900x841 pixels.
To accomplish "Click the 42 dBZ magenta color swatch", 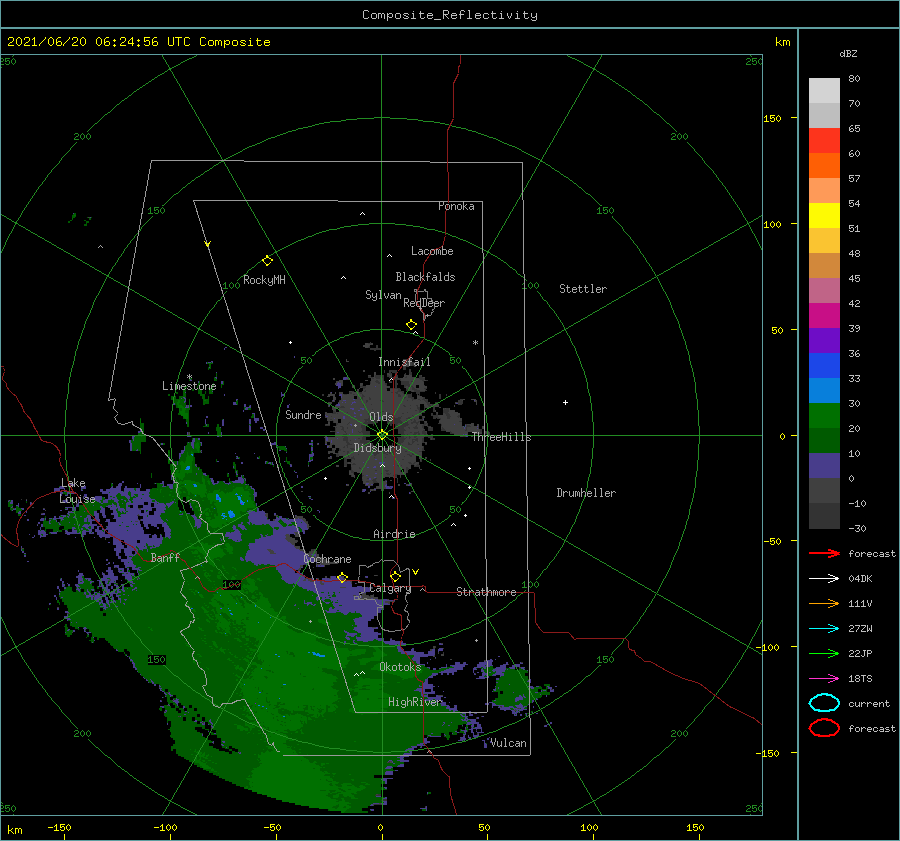I will click(824, 316).
